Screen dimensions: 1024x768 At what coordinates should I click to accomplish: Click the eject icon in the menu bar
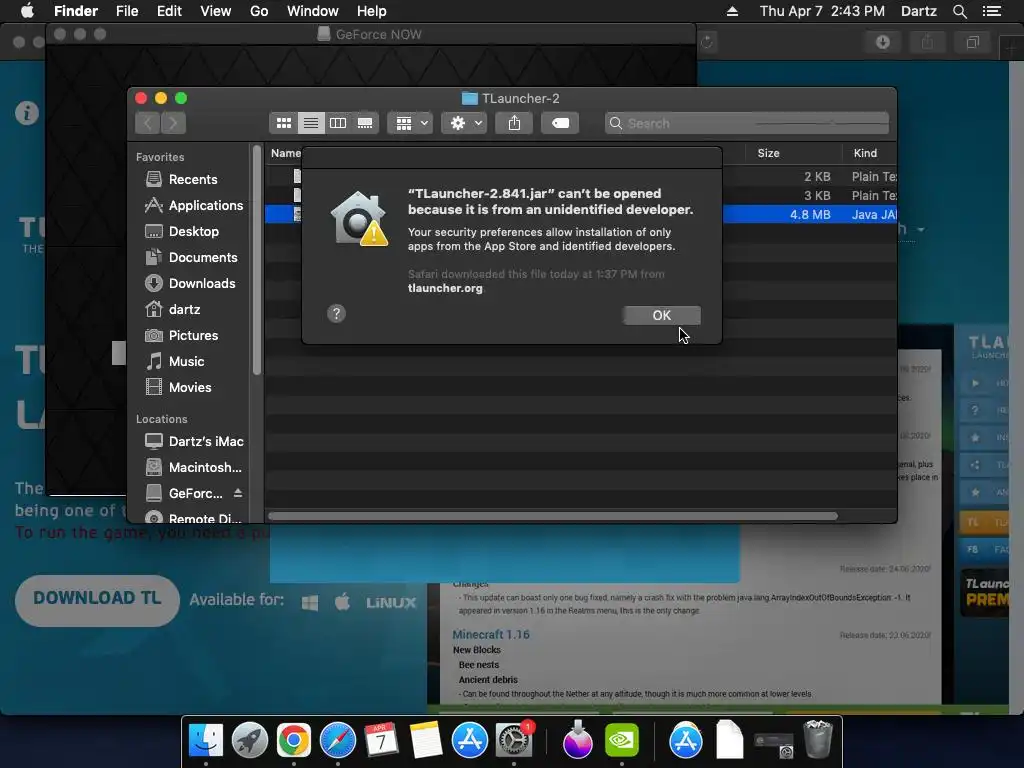733,11
